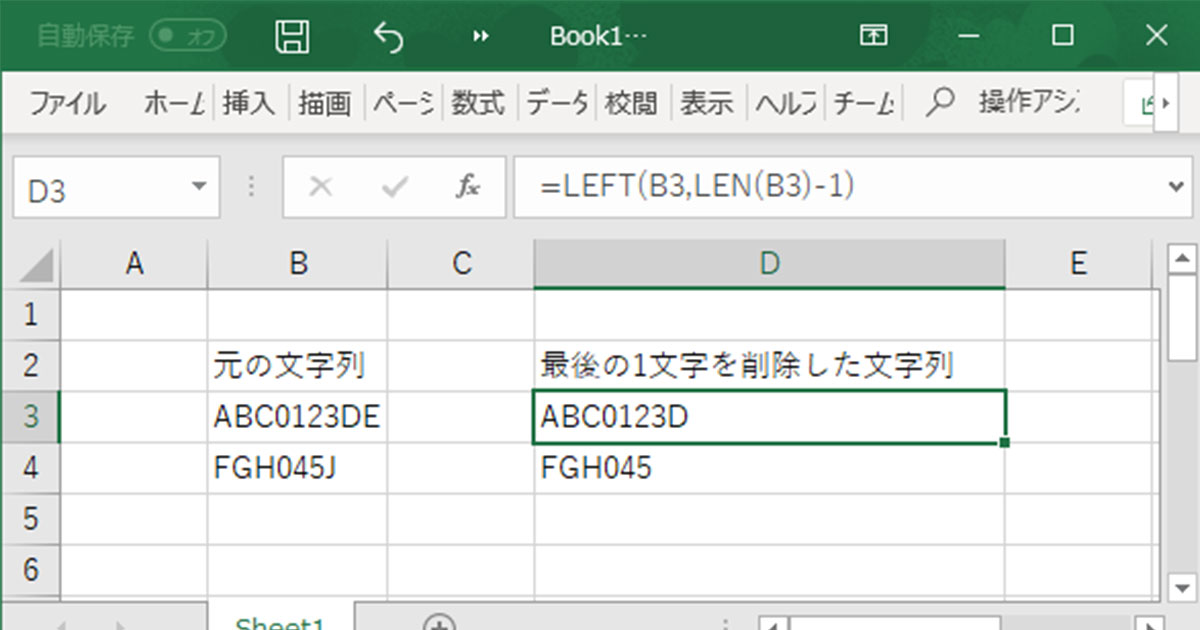Select column B header
1200x630 pixels.
tap(297, 264)
